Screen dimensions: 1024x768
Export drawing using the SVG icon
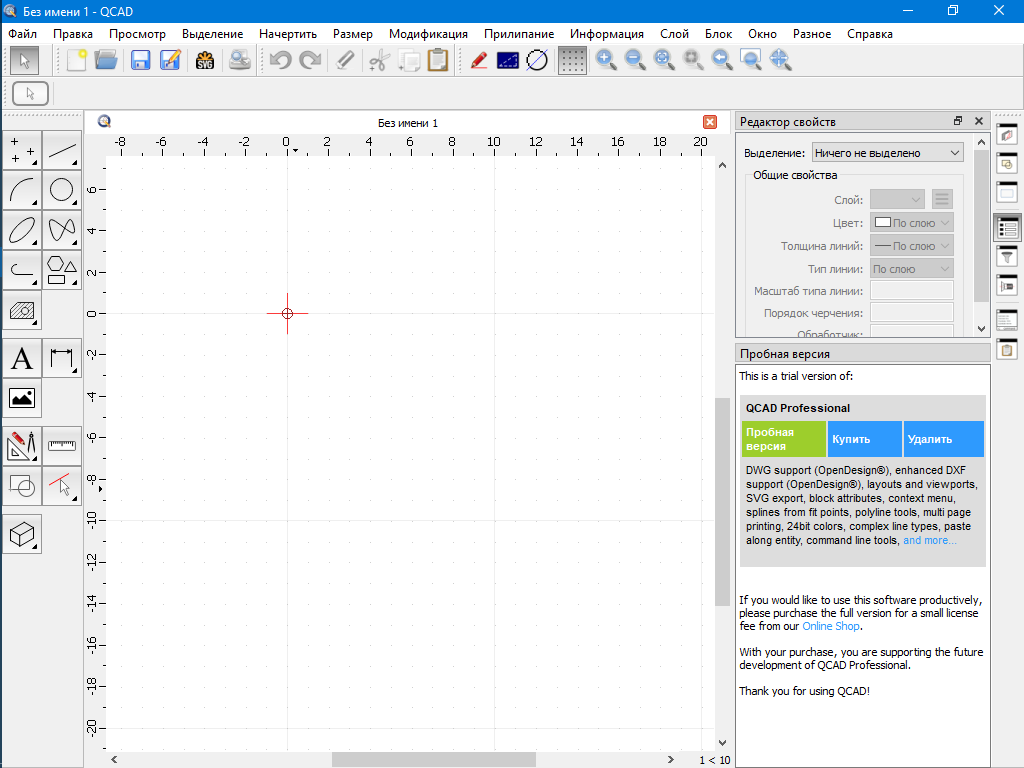[x=205, y=60]
